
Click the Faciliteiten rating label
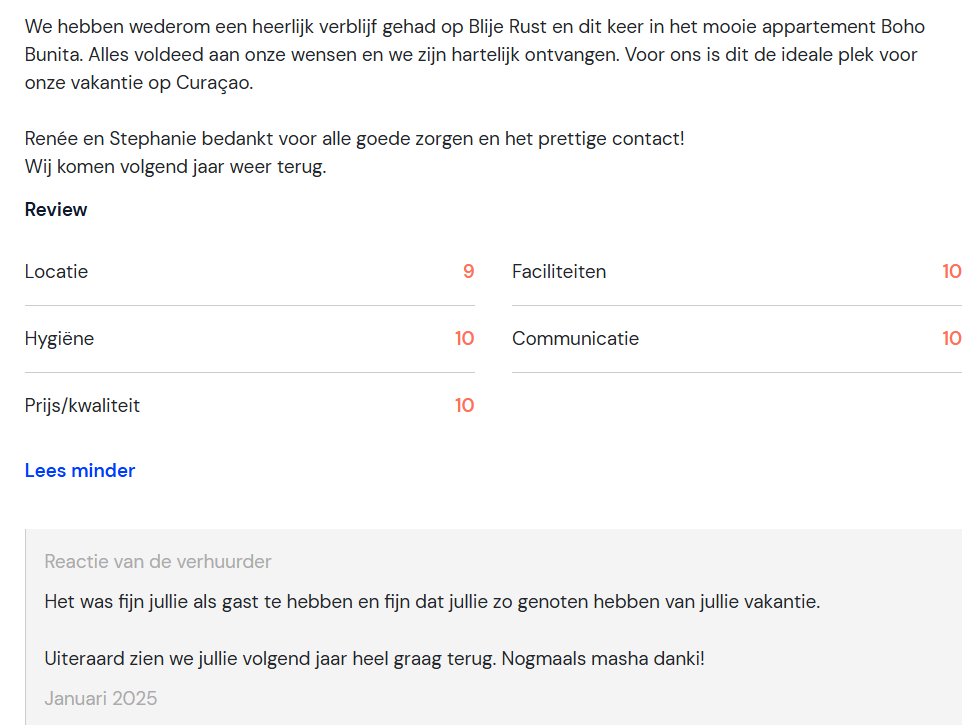(559, 272)
